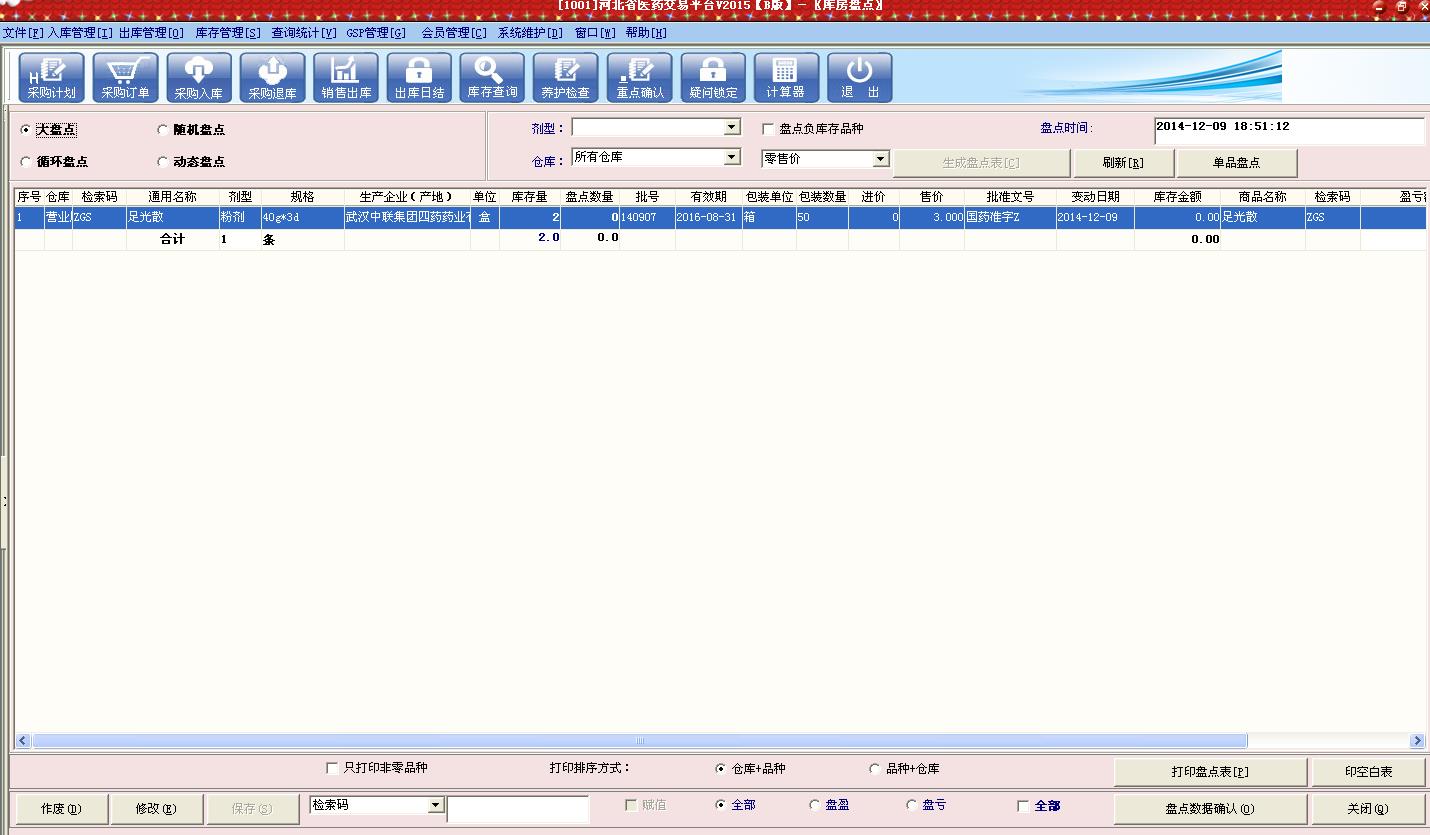
Task: Select the 循环盘点 radio button
Action: 26,162
